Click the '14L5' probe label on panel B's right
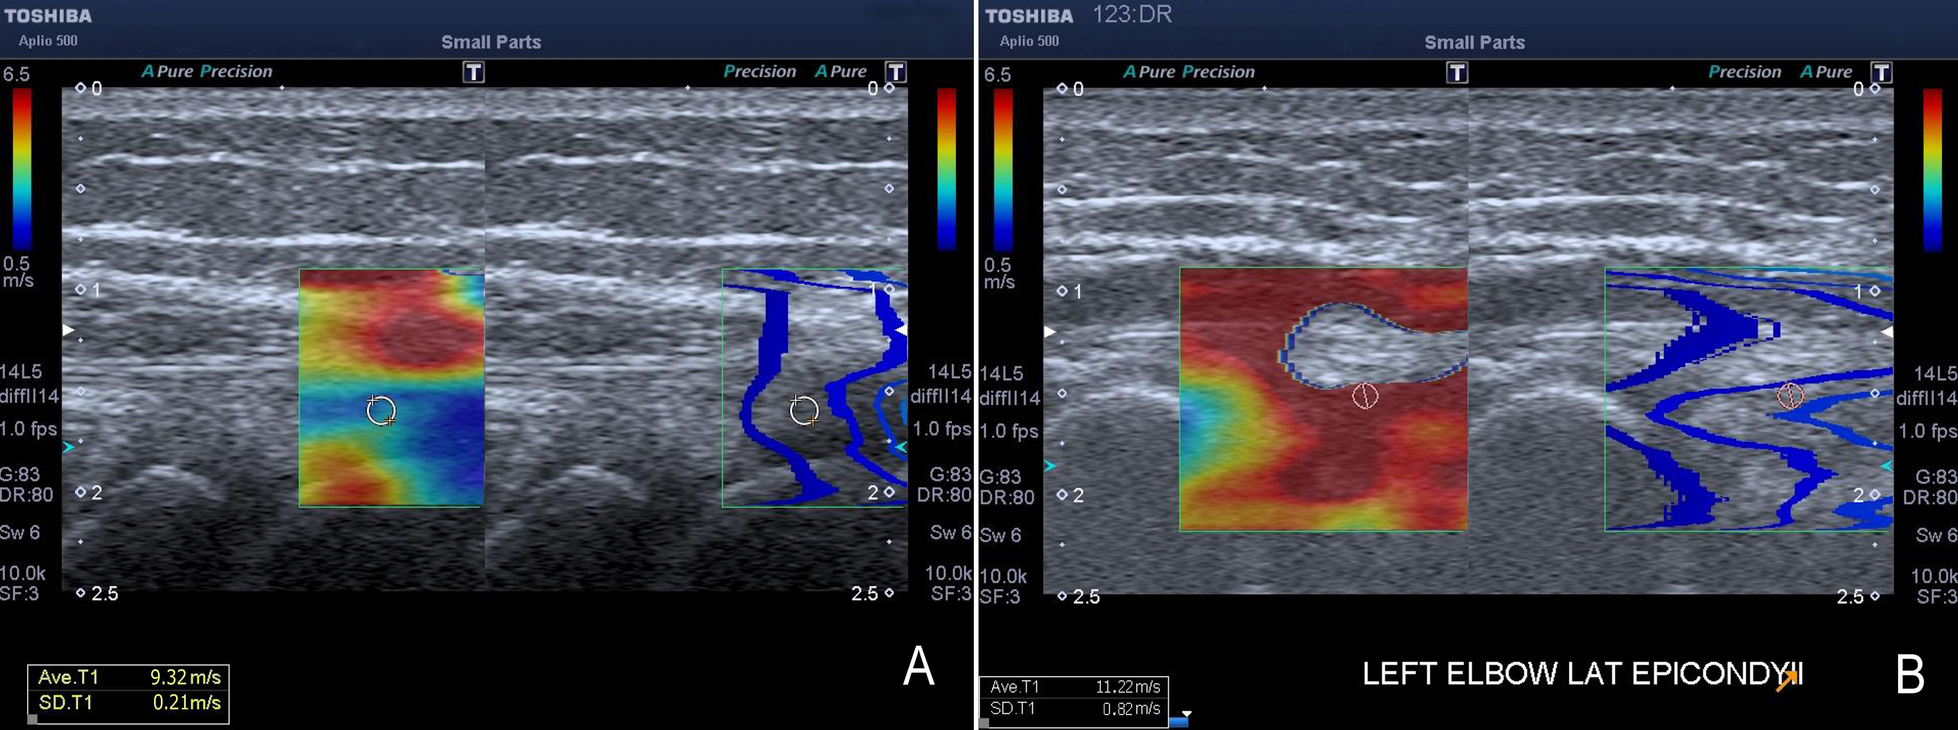This screenshot has width=1958, height=730. pyautogui.click(x=1934, y=373)
